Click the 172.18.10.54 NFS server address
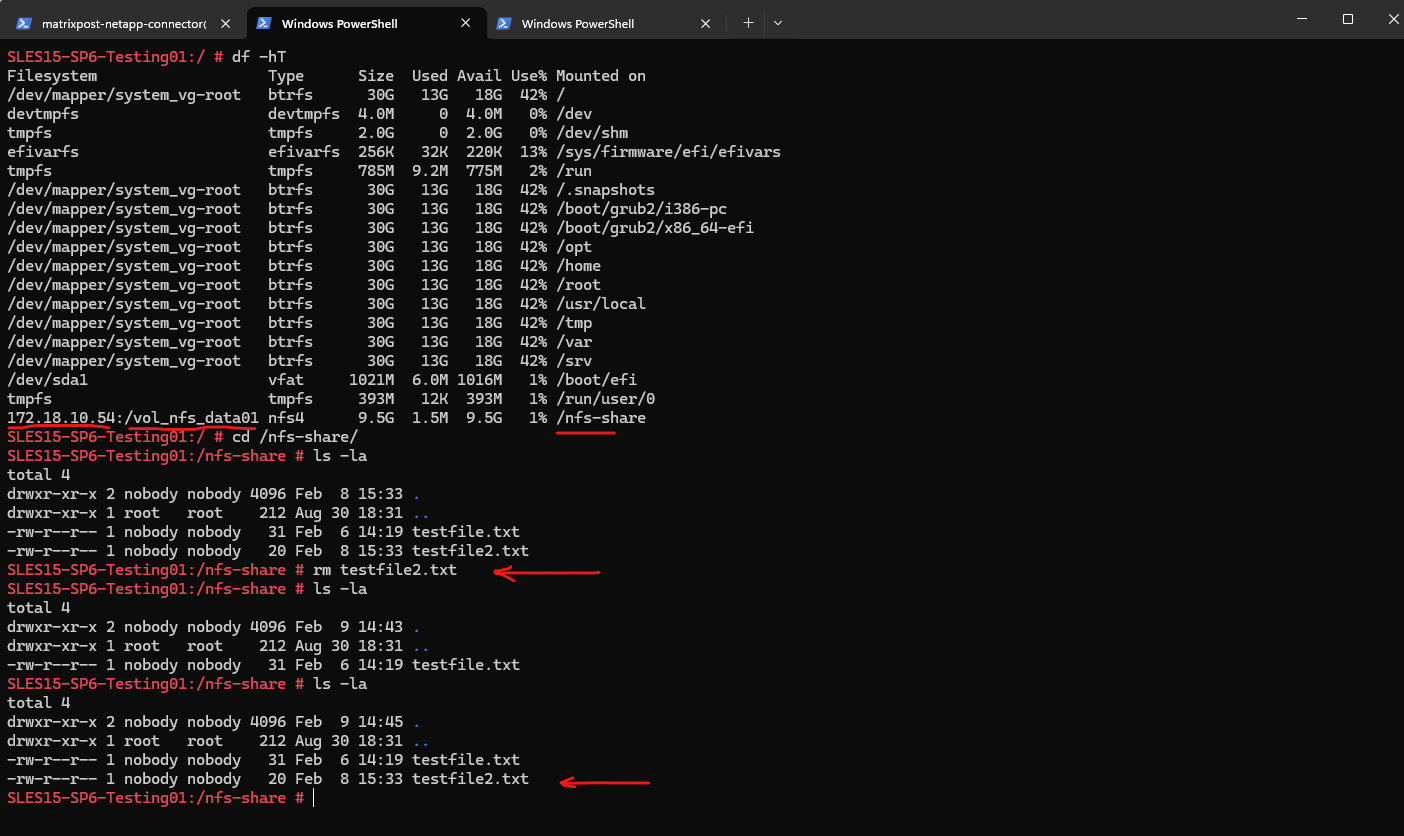This screenshot has height=836, width=1404. pyautogui.click(x=62, y=418)
